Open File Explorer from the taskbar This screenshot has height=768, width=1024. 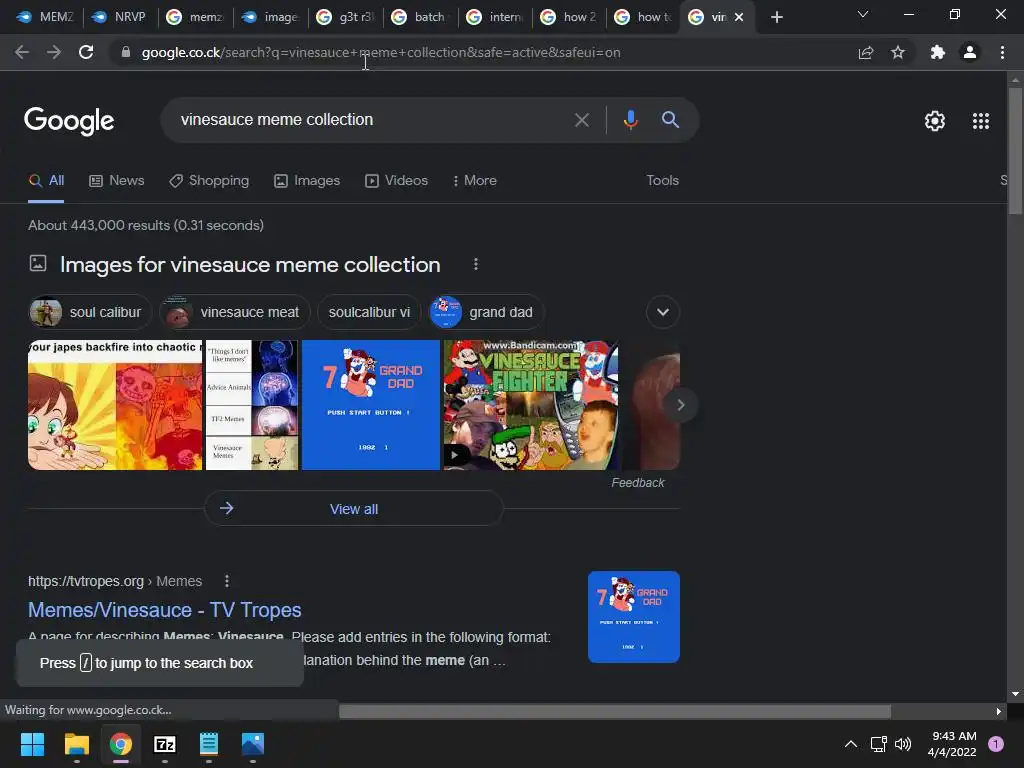[76, 744]
